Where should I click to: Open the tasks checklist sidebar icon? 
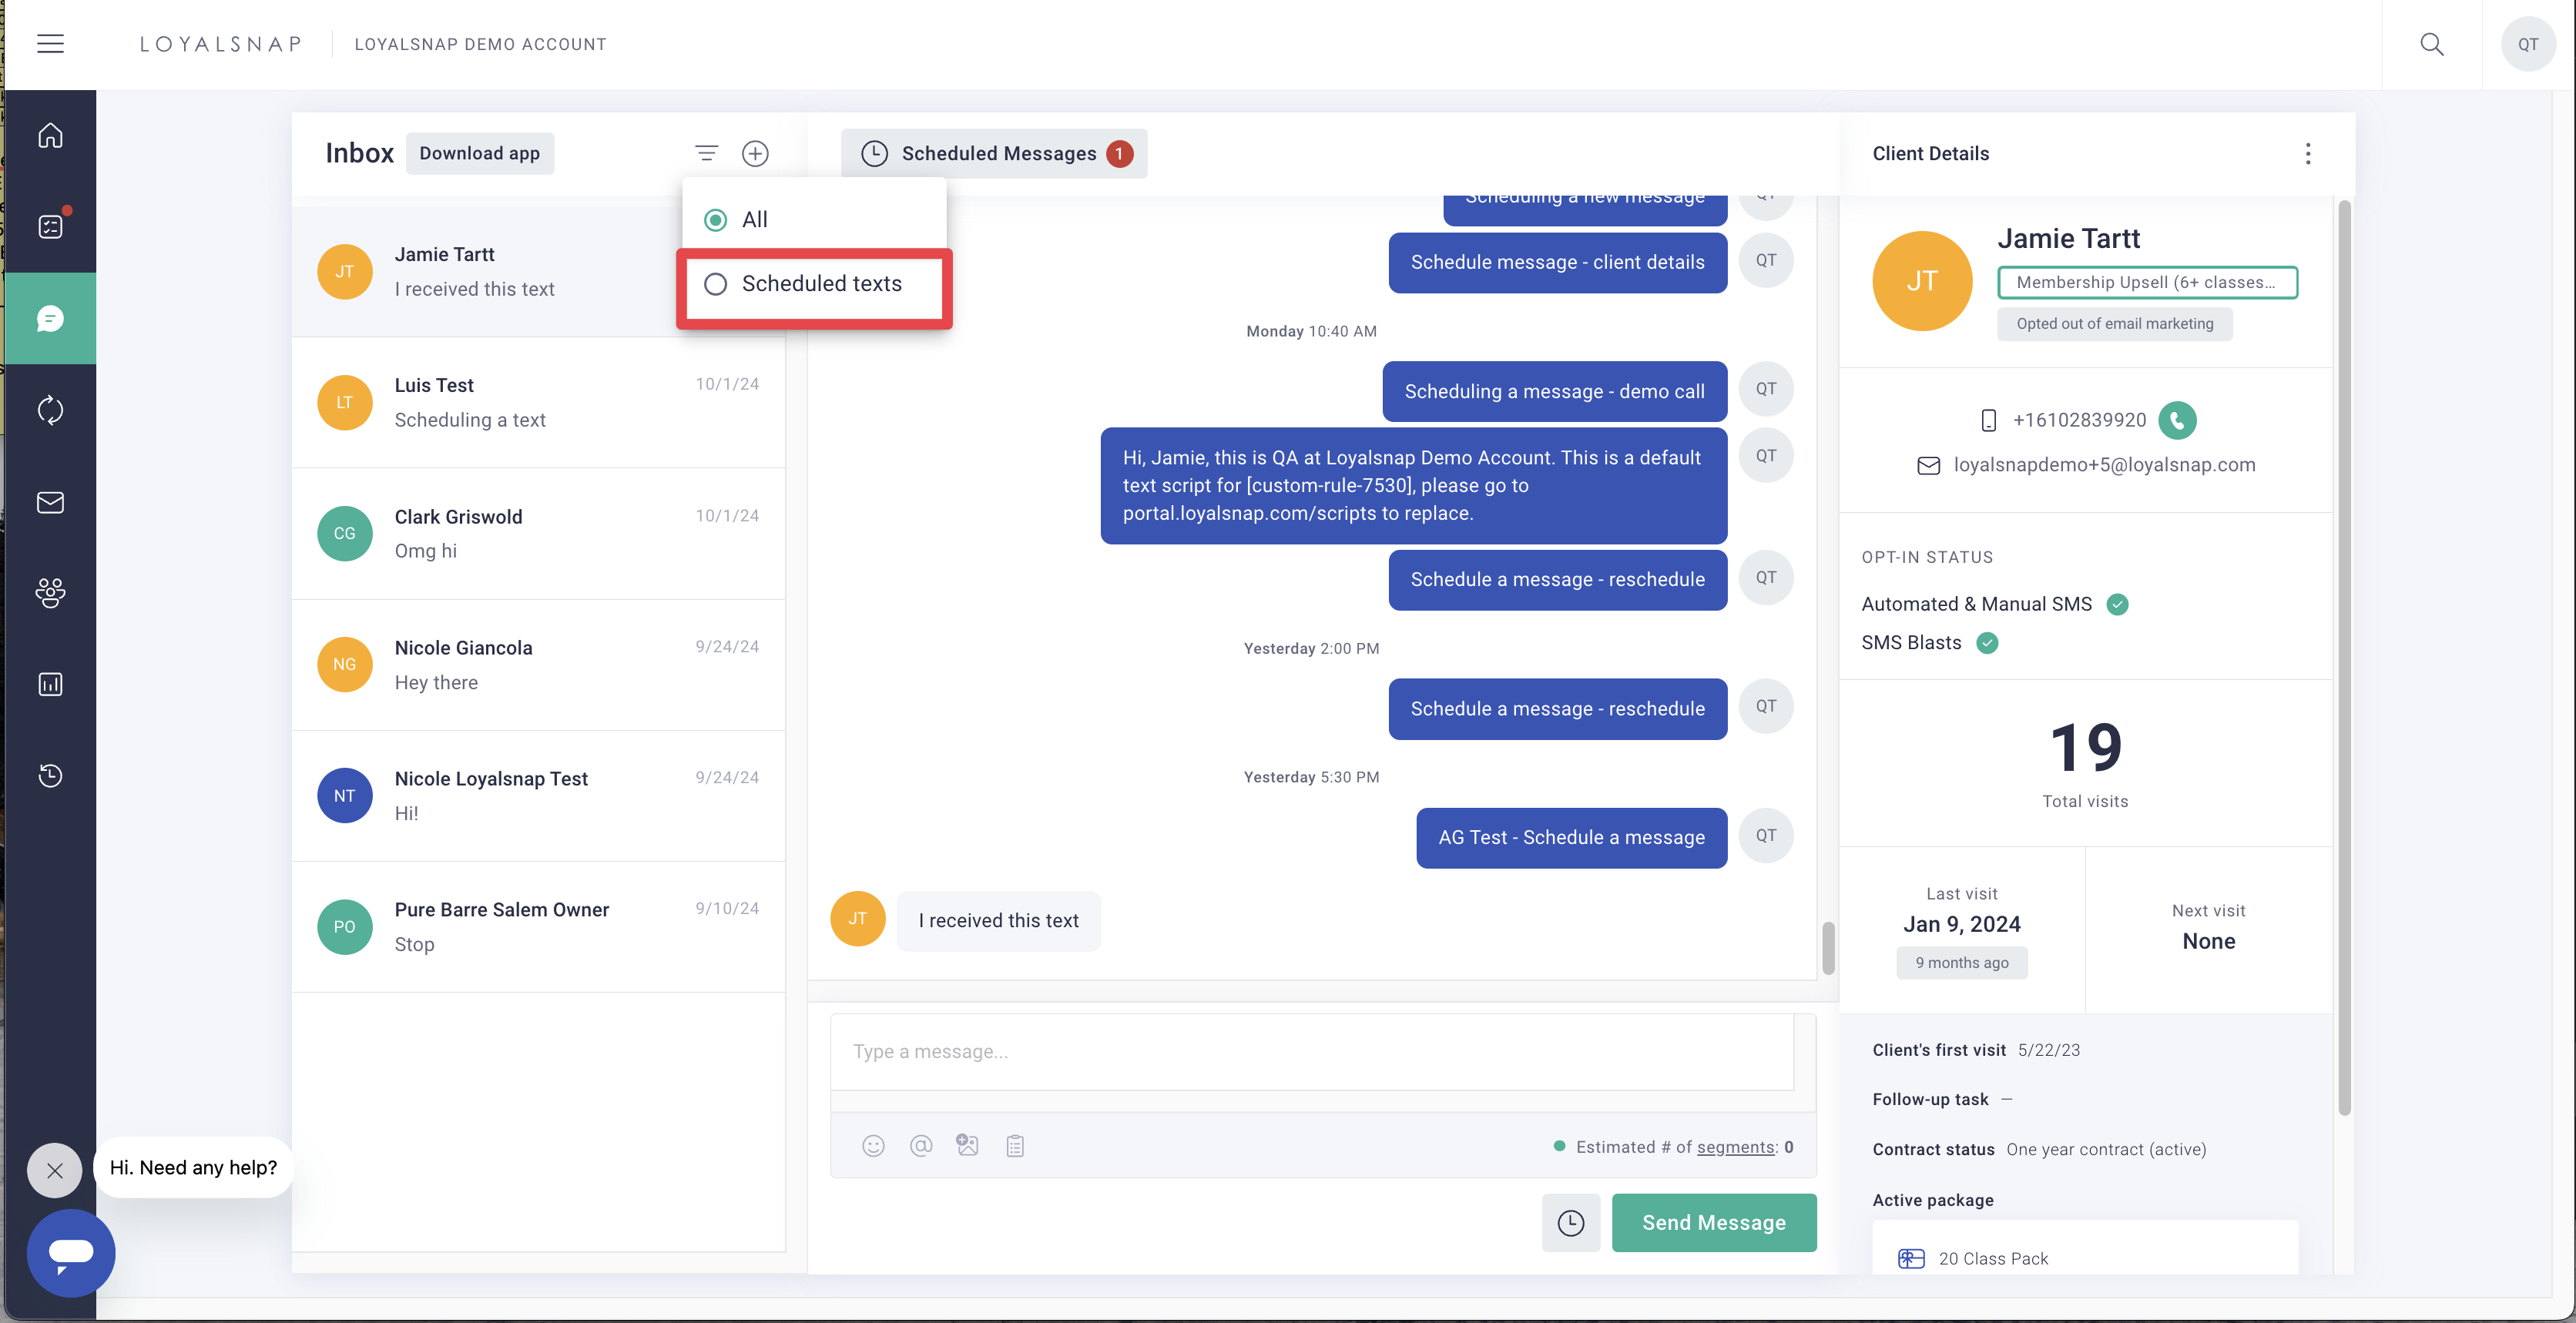50,226
